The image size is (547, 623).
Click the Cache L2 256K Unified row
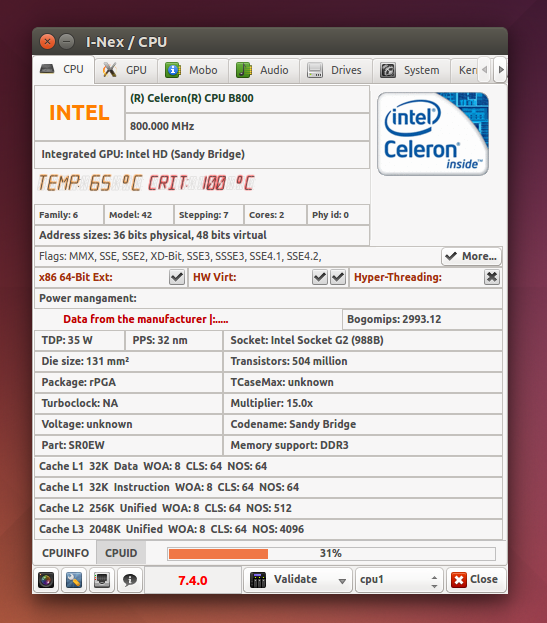coord(269,509)
